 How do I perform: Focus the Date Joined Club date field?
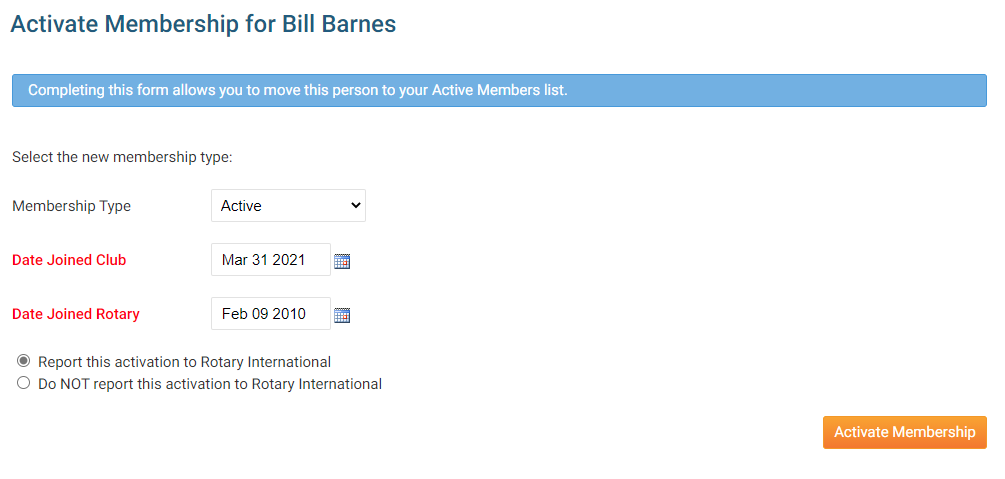click(x=270, y=260)
